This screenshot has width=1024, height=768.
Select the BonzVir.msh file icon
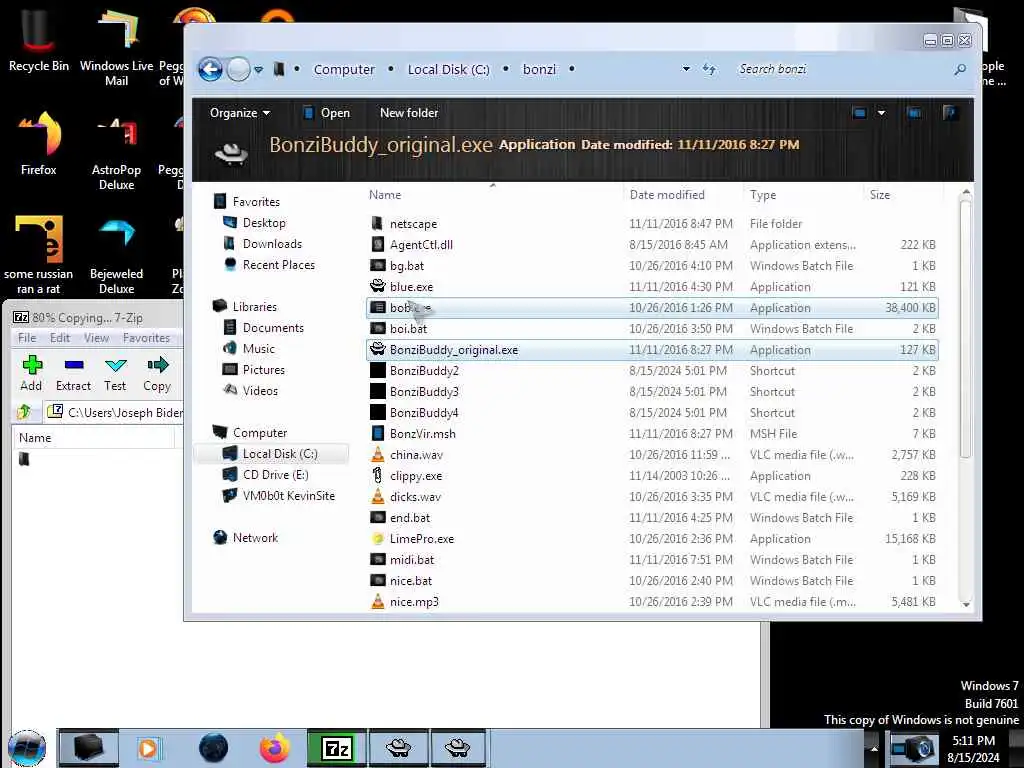[377, 433]
